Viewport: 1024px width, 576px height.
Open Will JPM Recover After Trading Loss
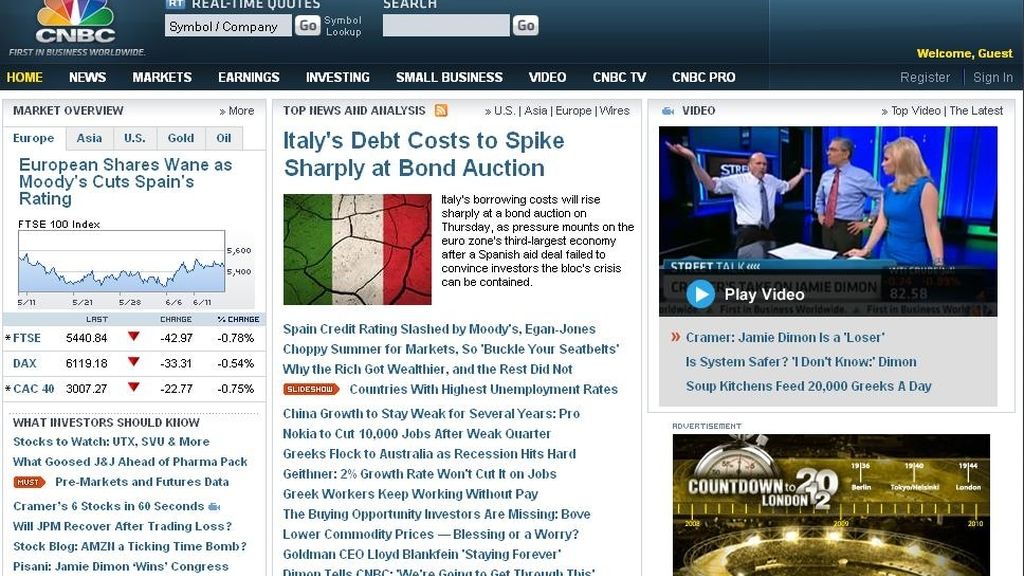click(x=122, y=526)
